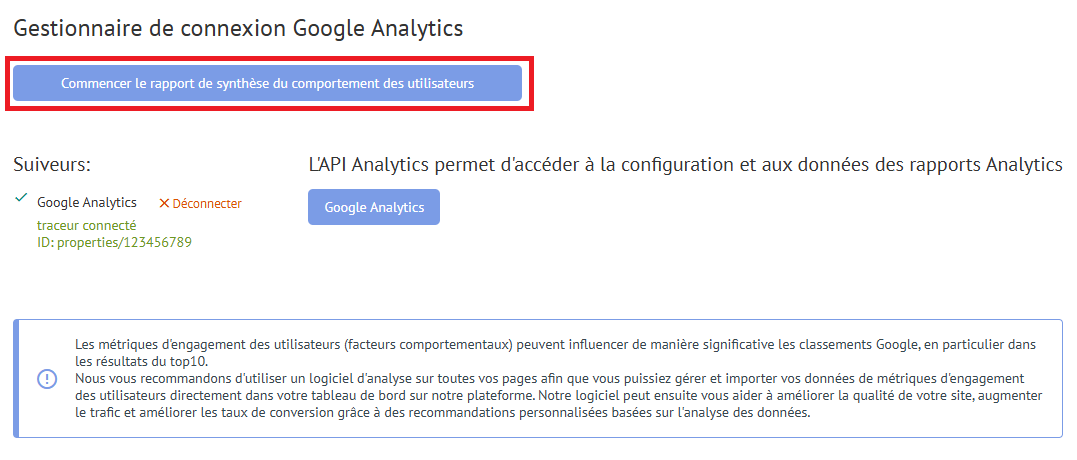Click the blue Google Analytics API button
This screenshot has height=460, width=1077.
tap(374, 207)
